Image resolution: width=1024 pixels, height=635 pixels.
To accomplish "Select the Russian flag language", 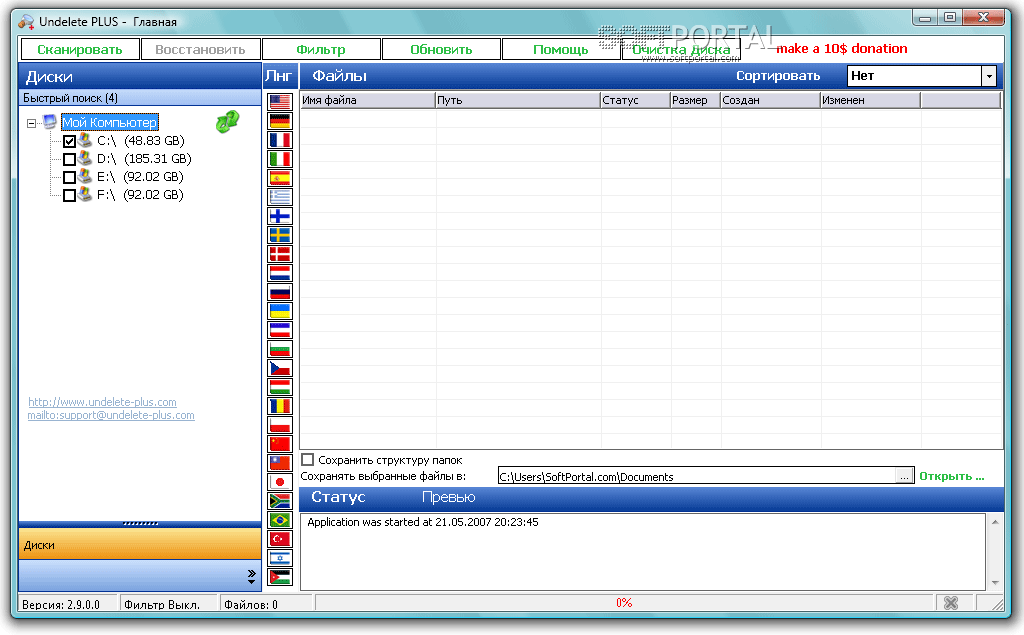I will pyautogui.click(x=280, y=292).
